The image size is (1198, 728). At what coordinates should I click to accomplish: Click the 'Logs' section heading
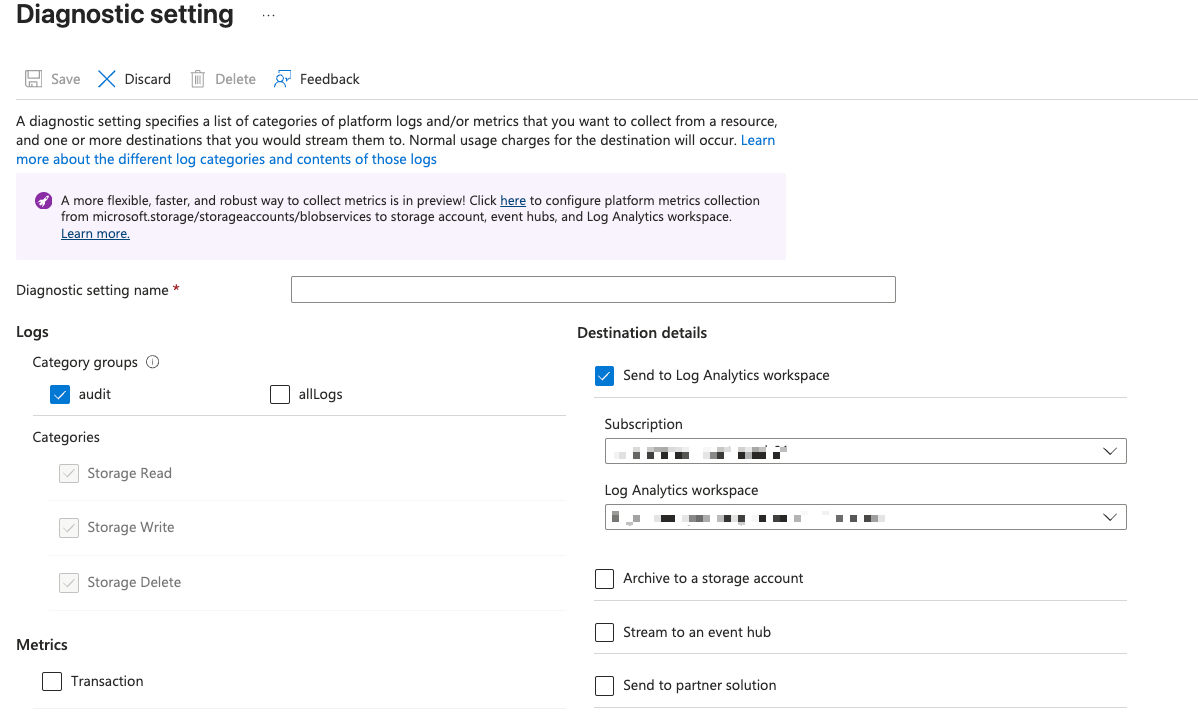coord(32,332)
